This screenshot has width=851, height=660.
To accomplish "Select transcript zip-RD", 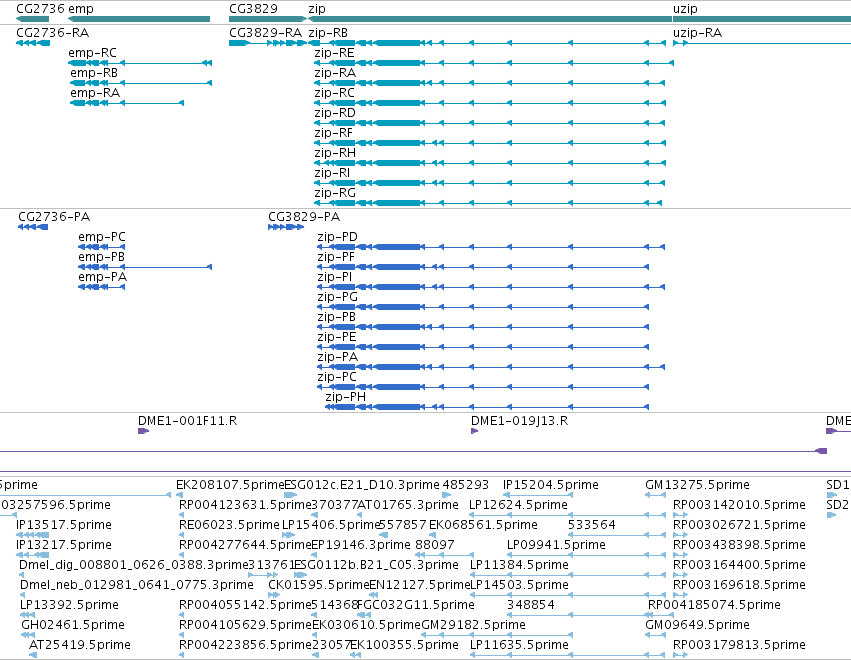I will 335,113.
